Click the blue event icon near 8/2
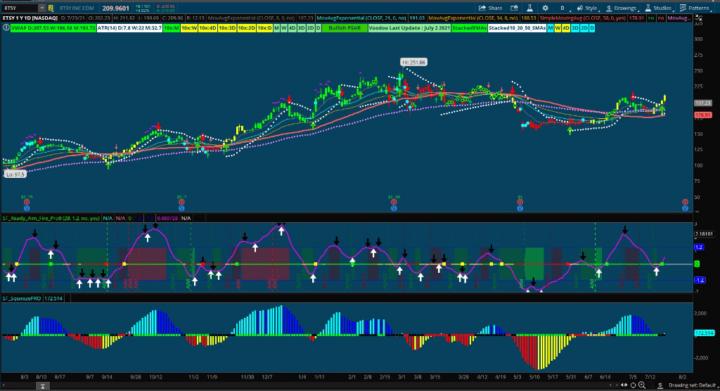This screenshot has width=720, height=391. (x=685, y=208)
